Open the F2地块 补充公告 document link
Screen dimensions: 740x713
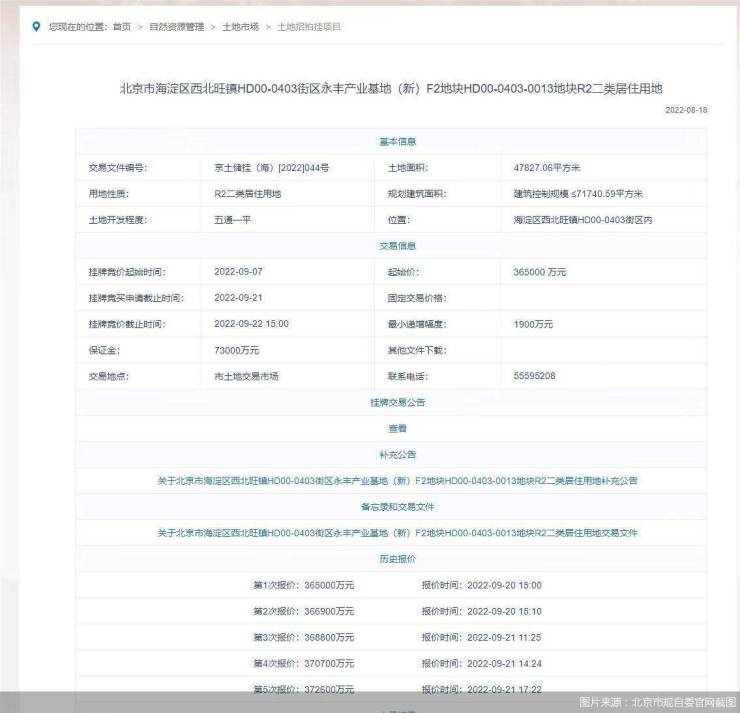tap(397, 481)
